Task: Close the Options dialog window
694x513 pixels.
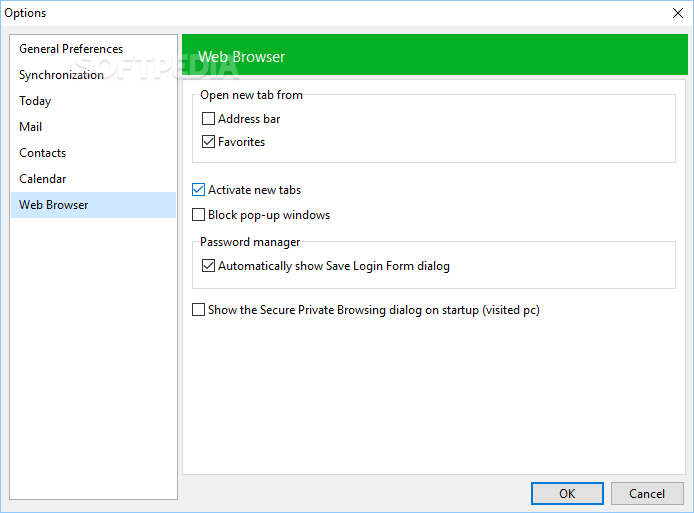Action: coord(678,13)
